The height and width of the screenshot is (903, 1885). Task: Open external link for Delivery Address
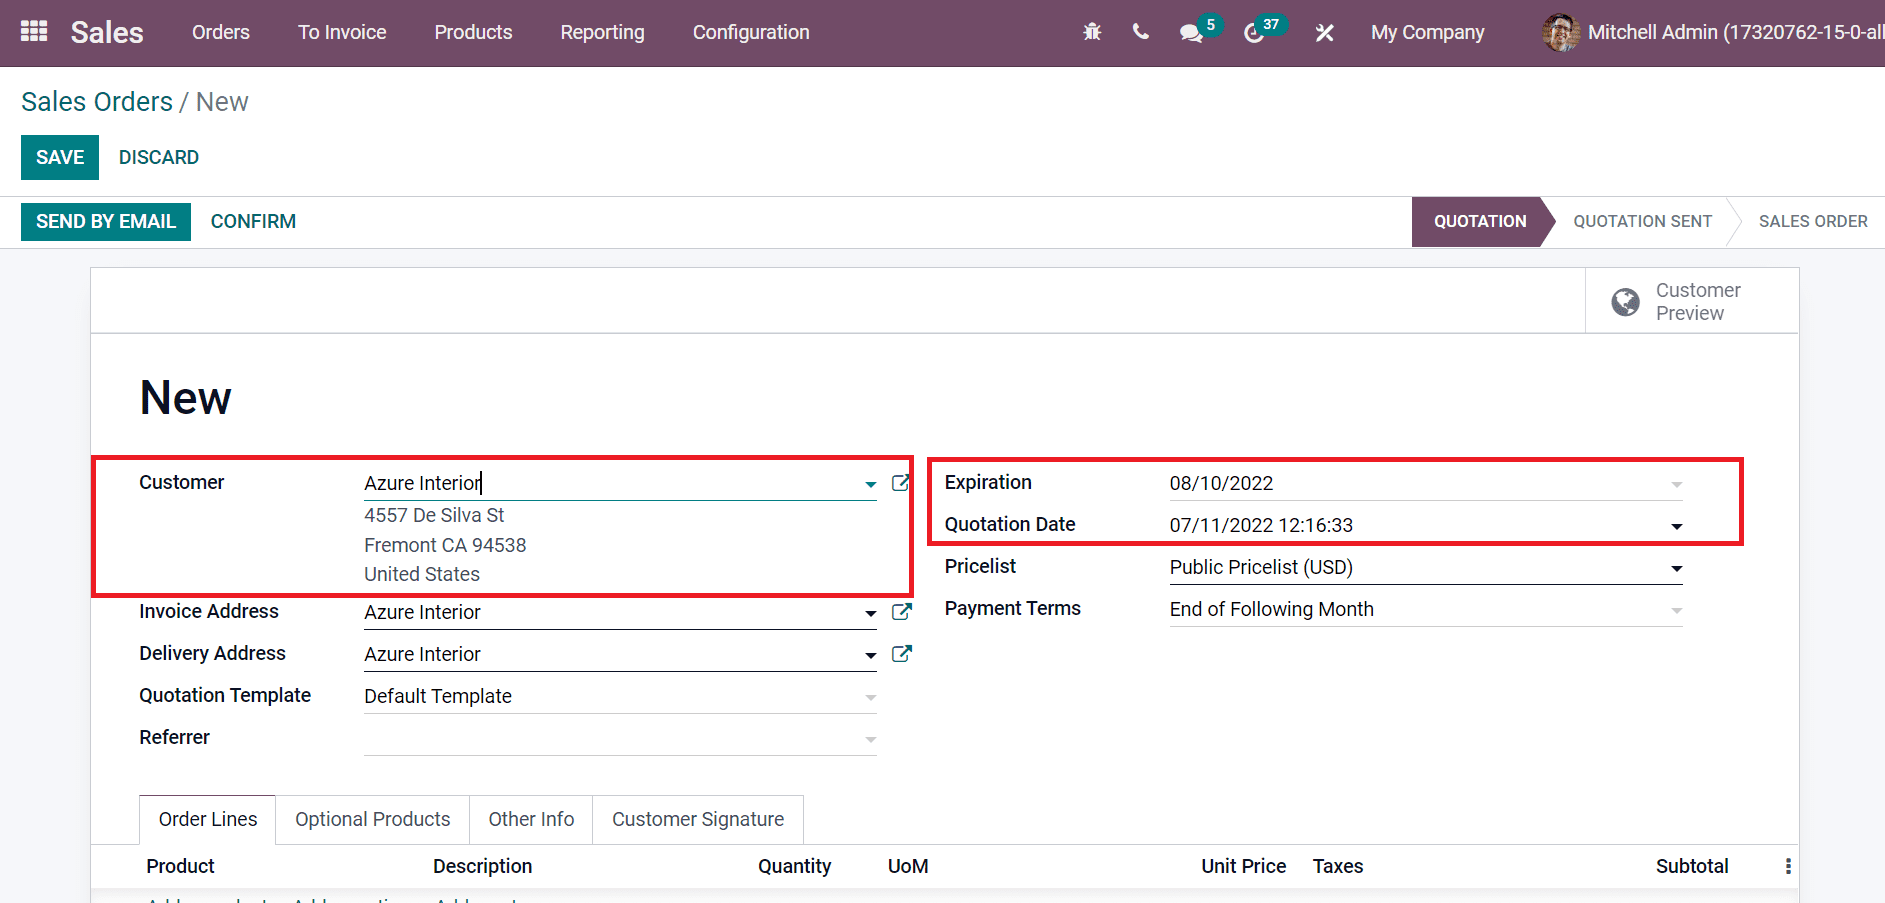click(x=901, y=653)
